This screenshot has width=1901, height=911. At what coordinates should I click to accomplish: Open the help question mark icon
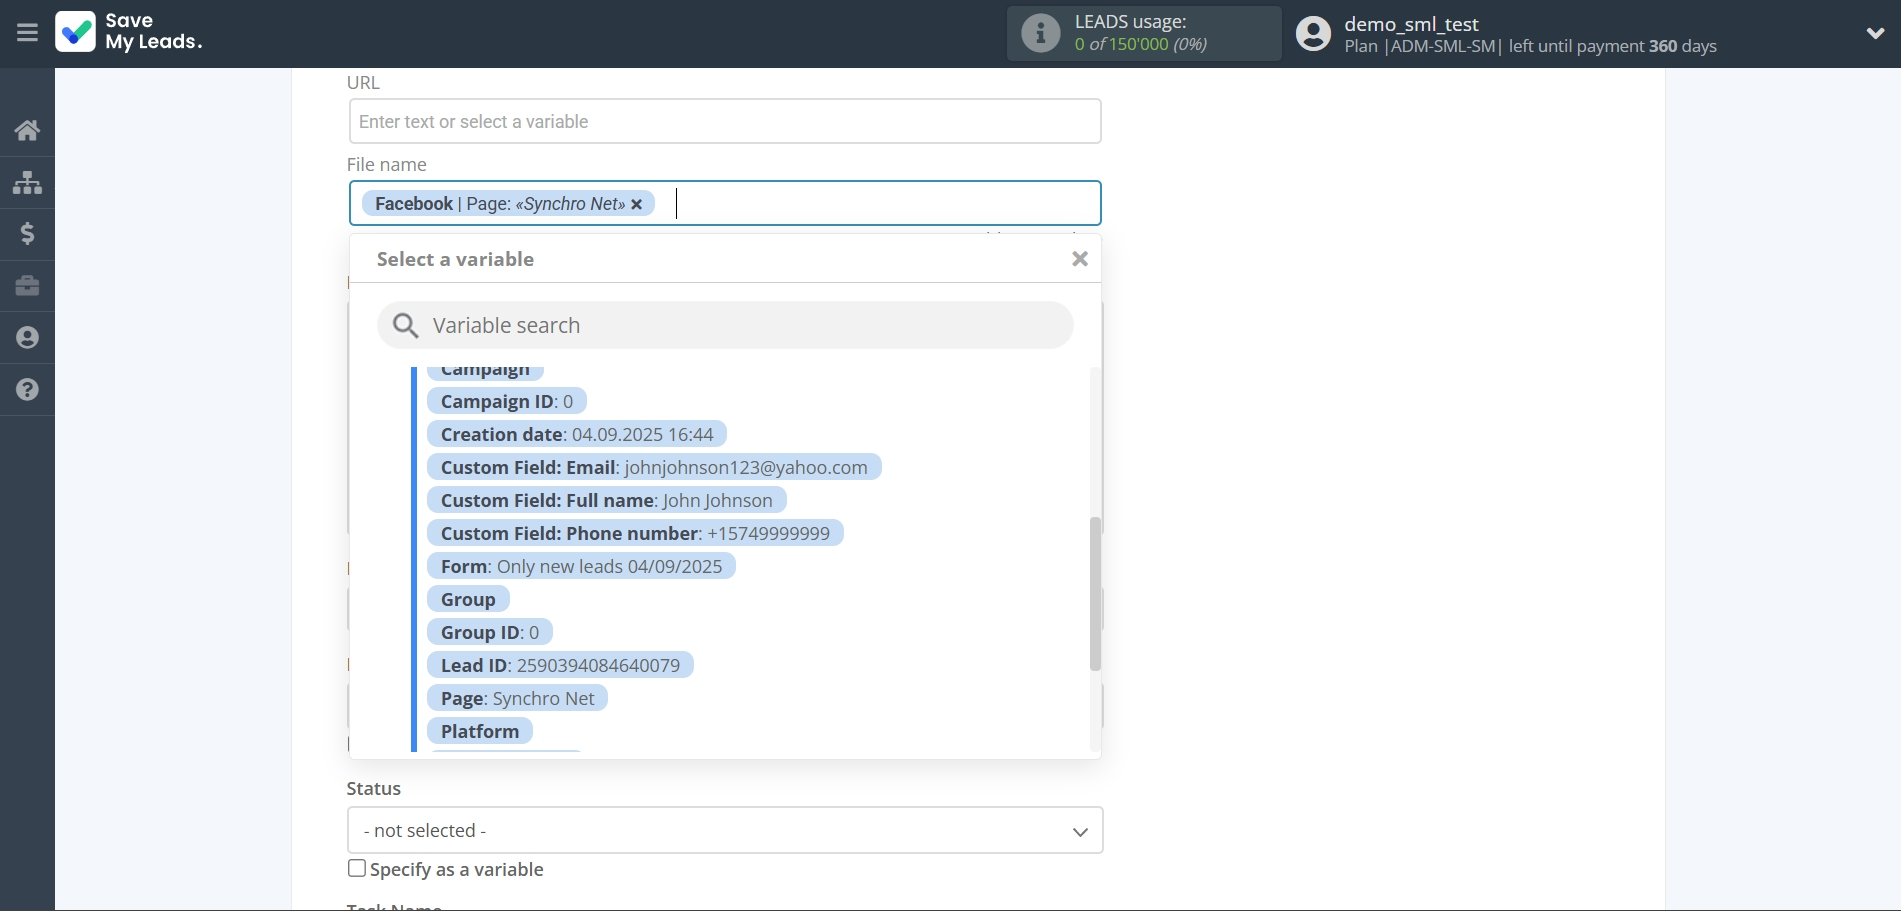point(27,390)
